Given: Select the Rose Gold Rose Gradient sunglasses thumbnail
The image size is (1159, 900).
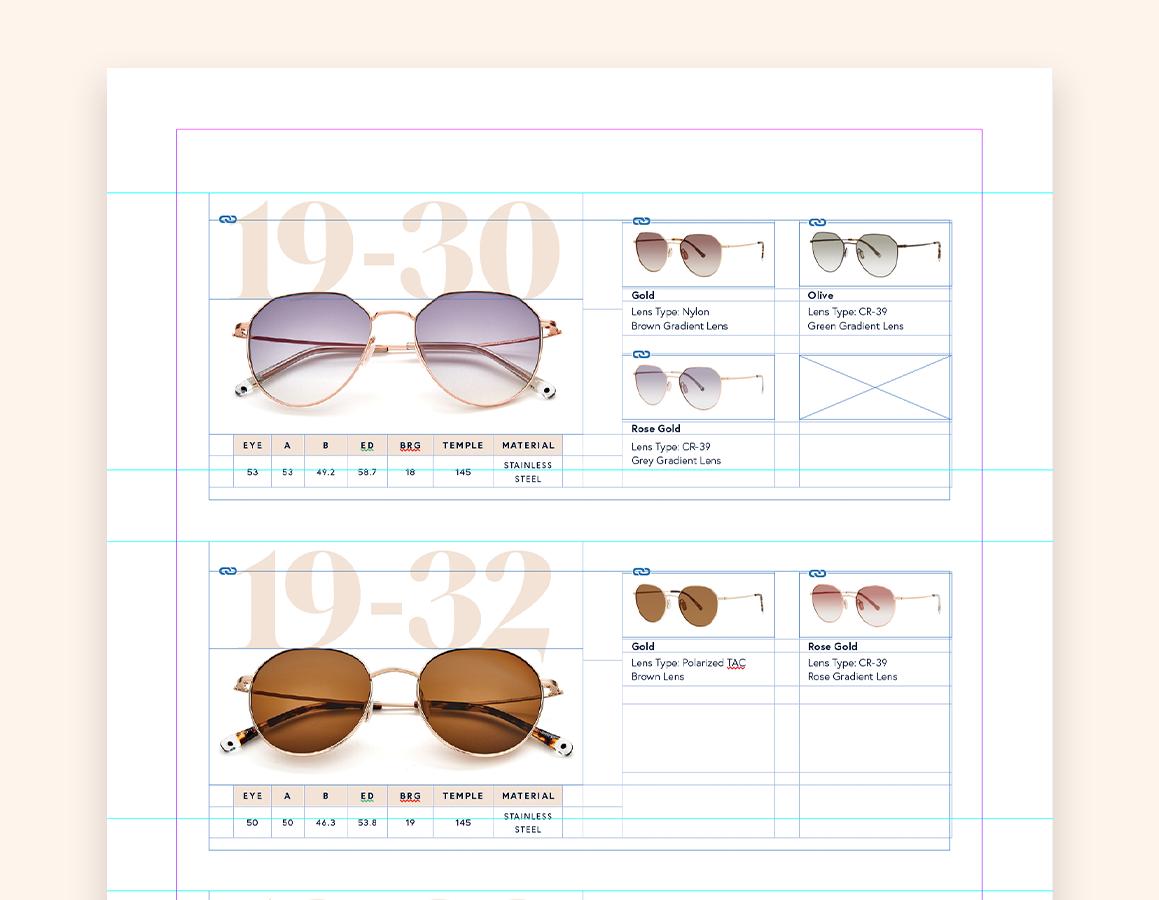Looking at the screenshot, I should [875, 604].
